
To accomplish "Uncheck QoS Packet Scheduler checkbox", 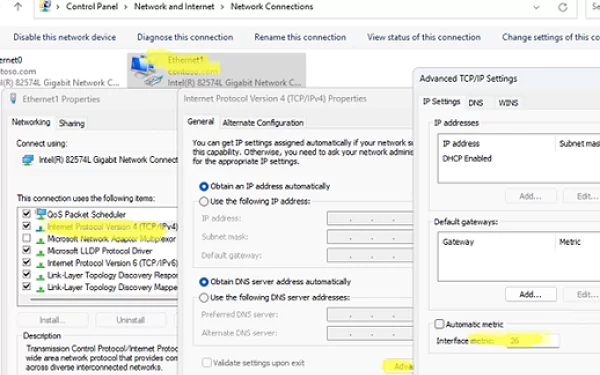I will click(x=26, y=213).
